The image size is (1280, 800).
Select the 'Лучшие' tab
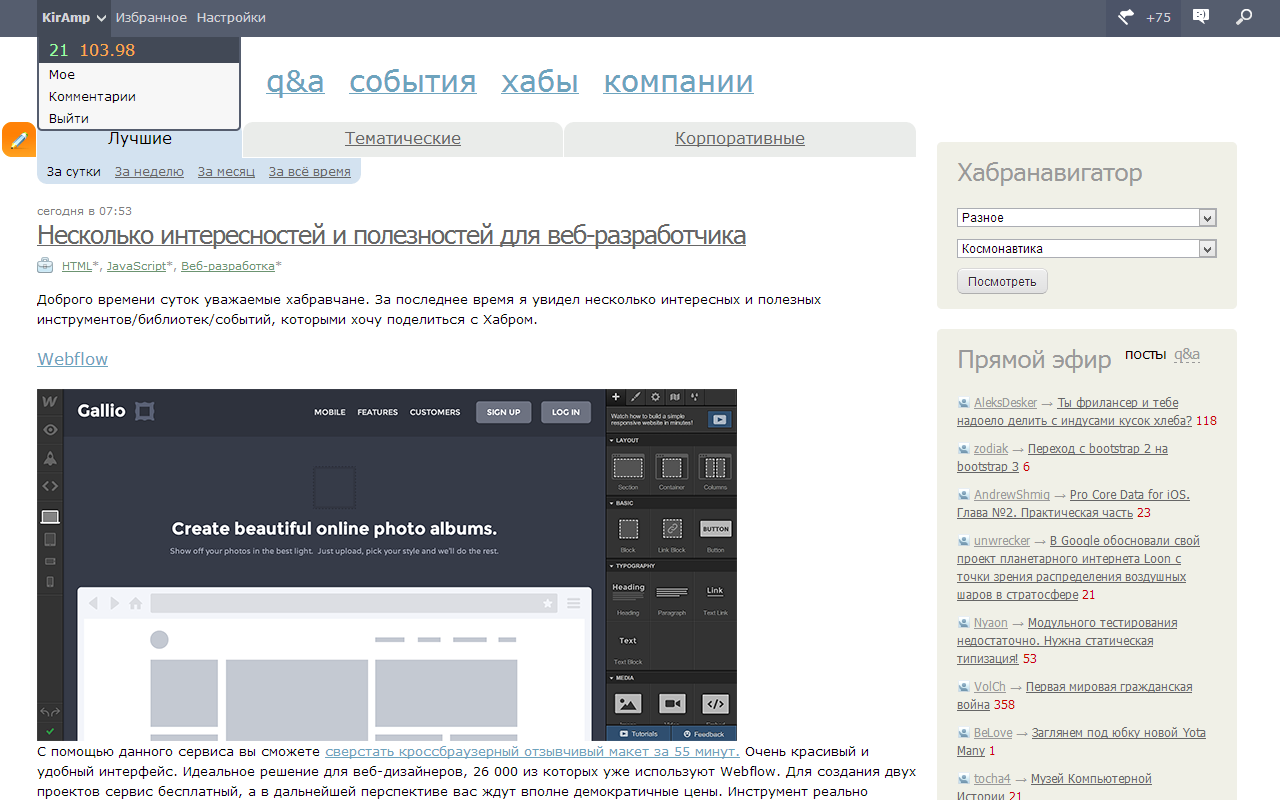140,139
